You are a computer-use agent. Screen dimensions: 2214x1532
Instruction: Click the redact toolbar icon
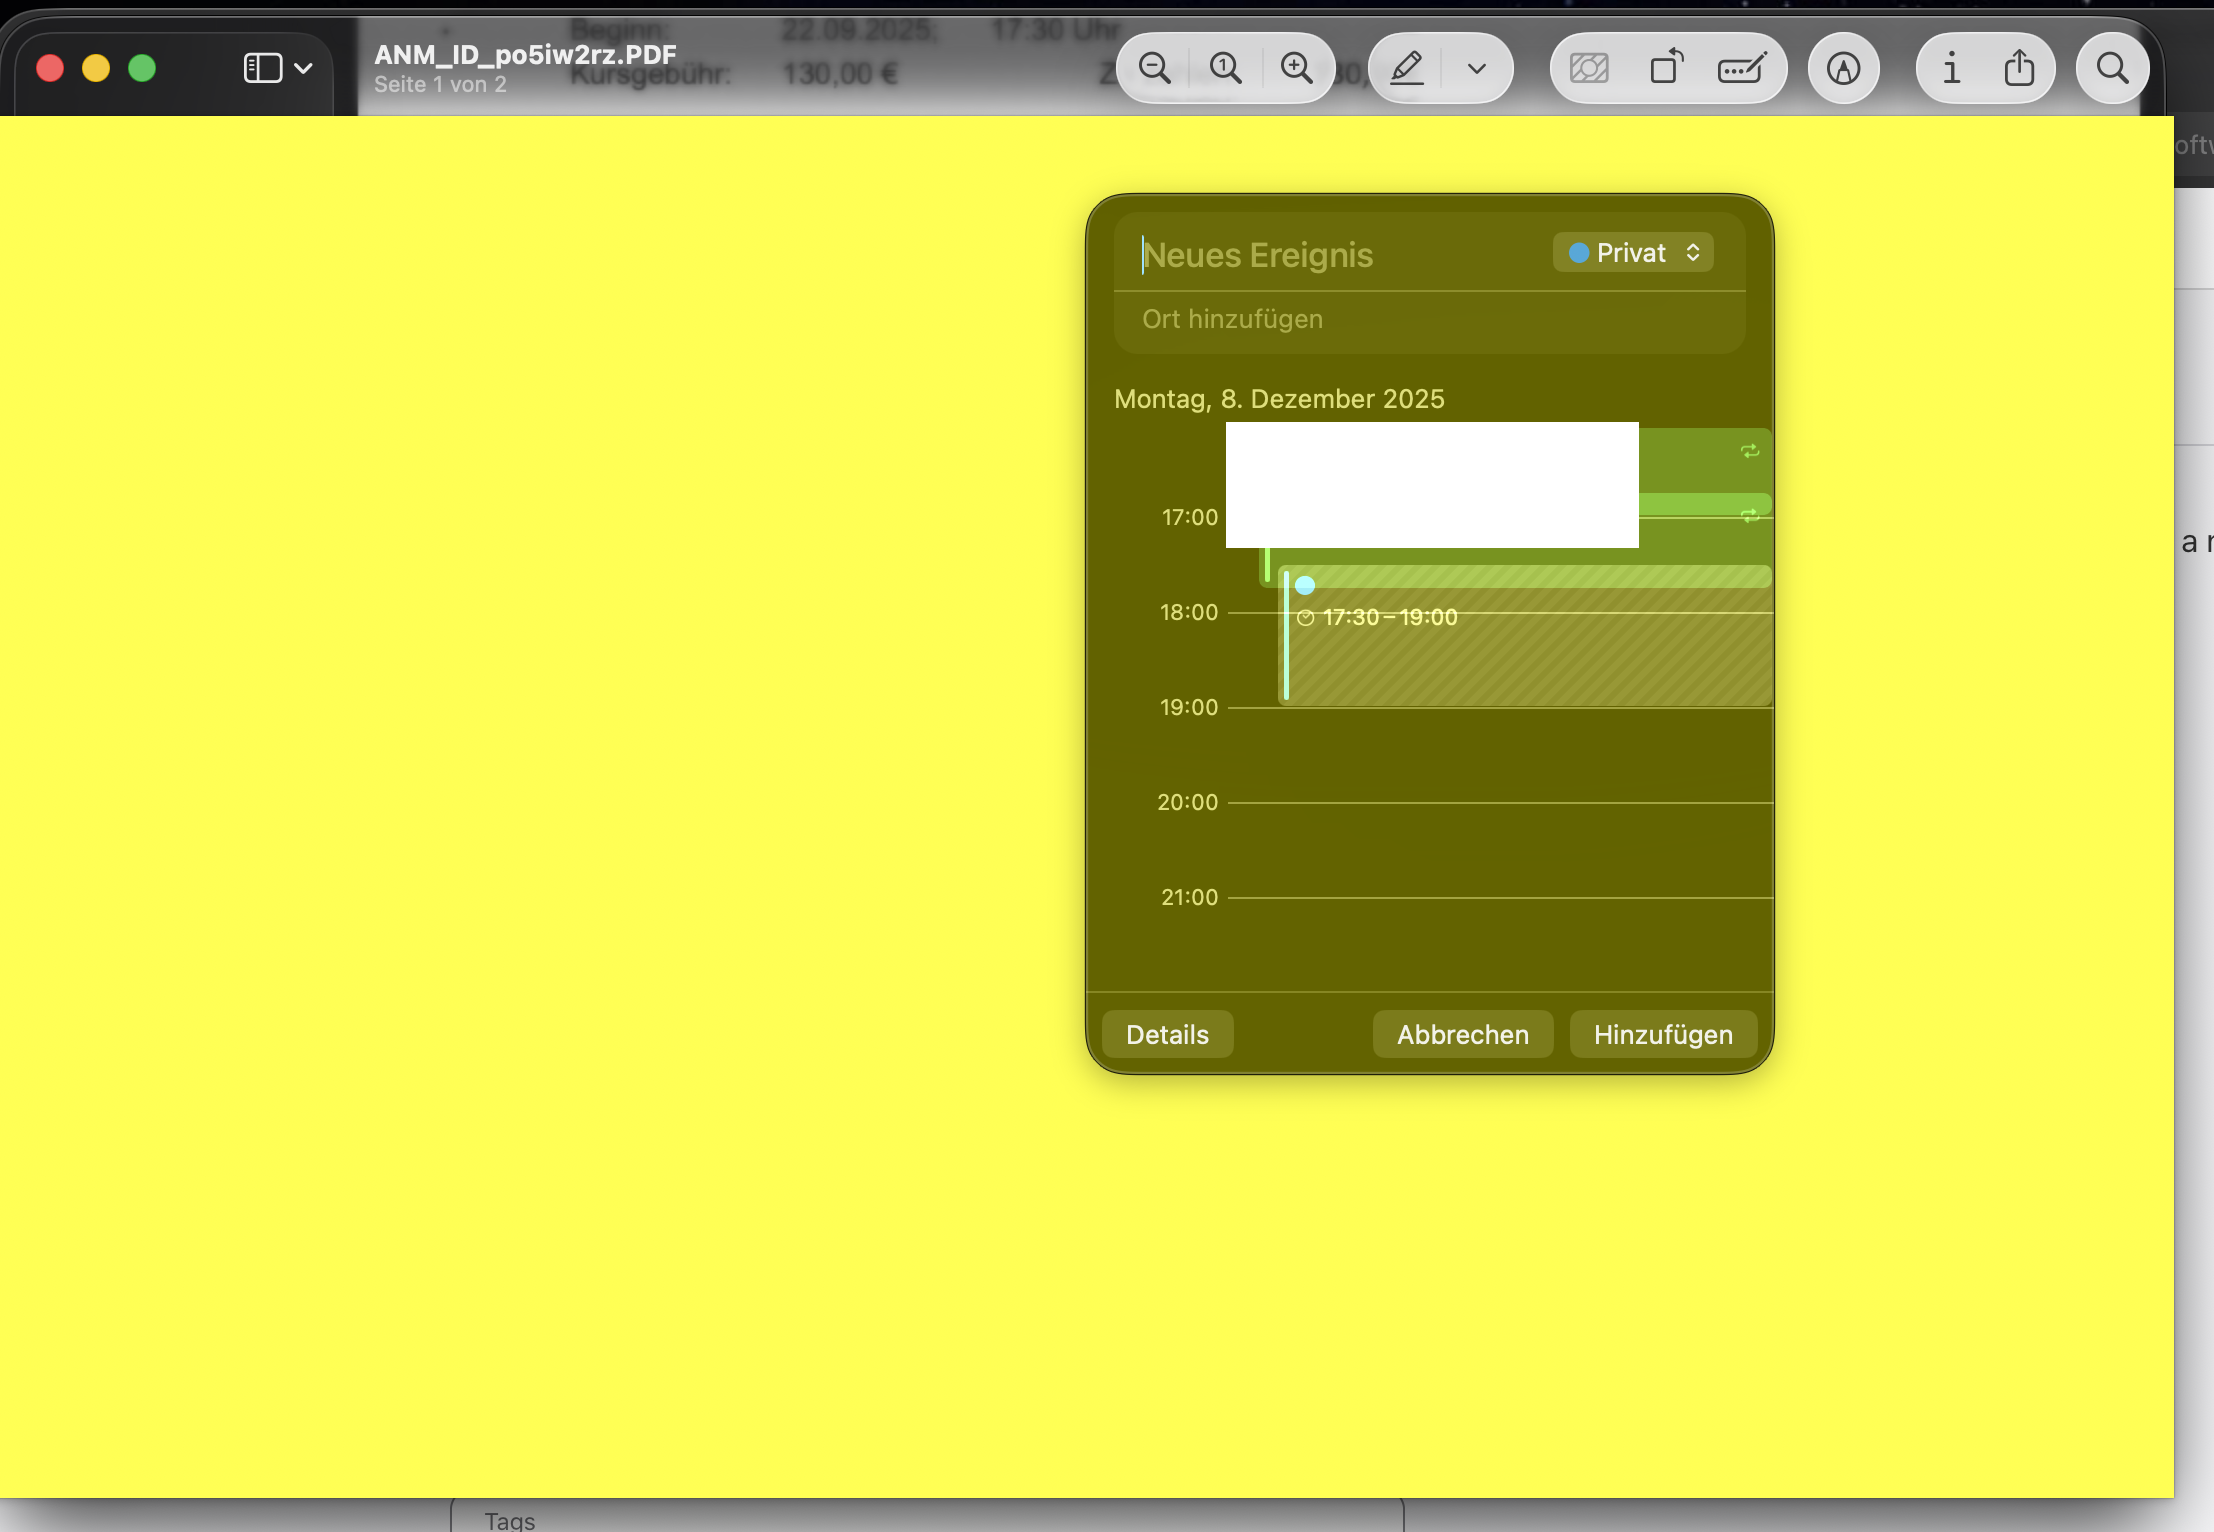1589,68
